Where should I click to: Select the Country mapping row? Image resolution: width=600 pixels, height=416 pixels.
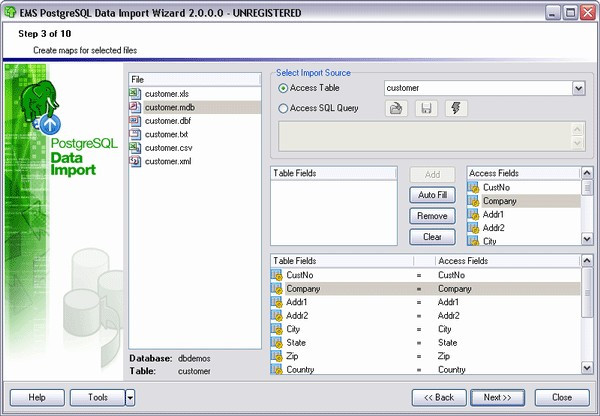click(x=426, y=370)
